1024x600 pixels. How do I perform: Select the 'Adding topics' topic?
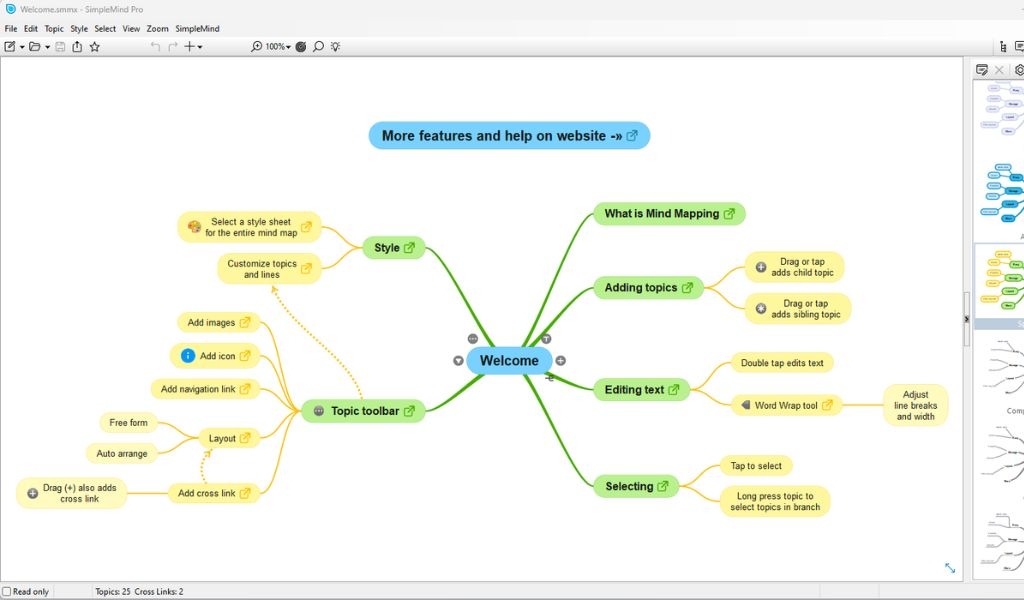(x=648, y=287)
